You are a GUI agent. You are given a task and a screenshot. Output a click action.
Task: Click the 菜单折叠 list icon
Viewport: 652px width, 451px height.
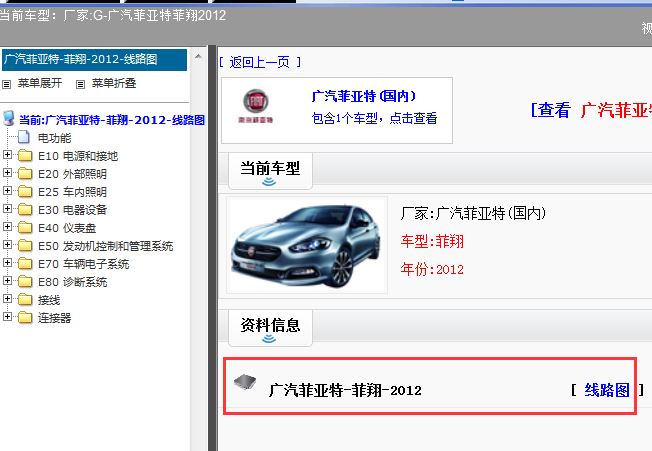(x=80, y=84)
